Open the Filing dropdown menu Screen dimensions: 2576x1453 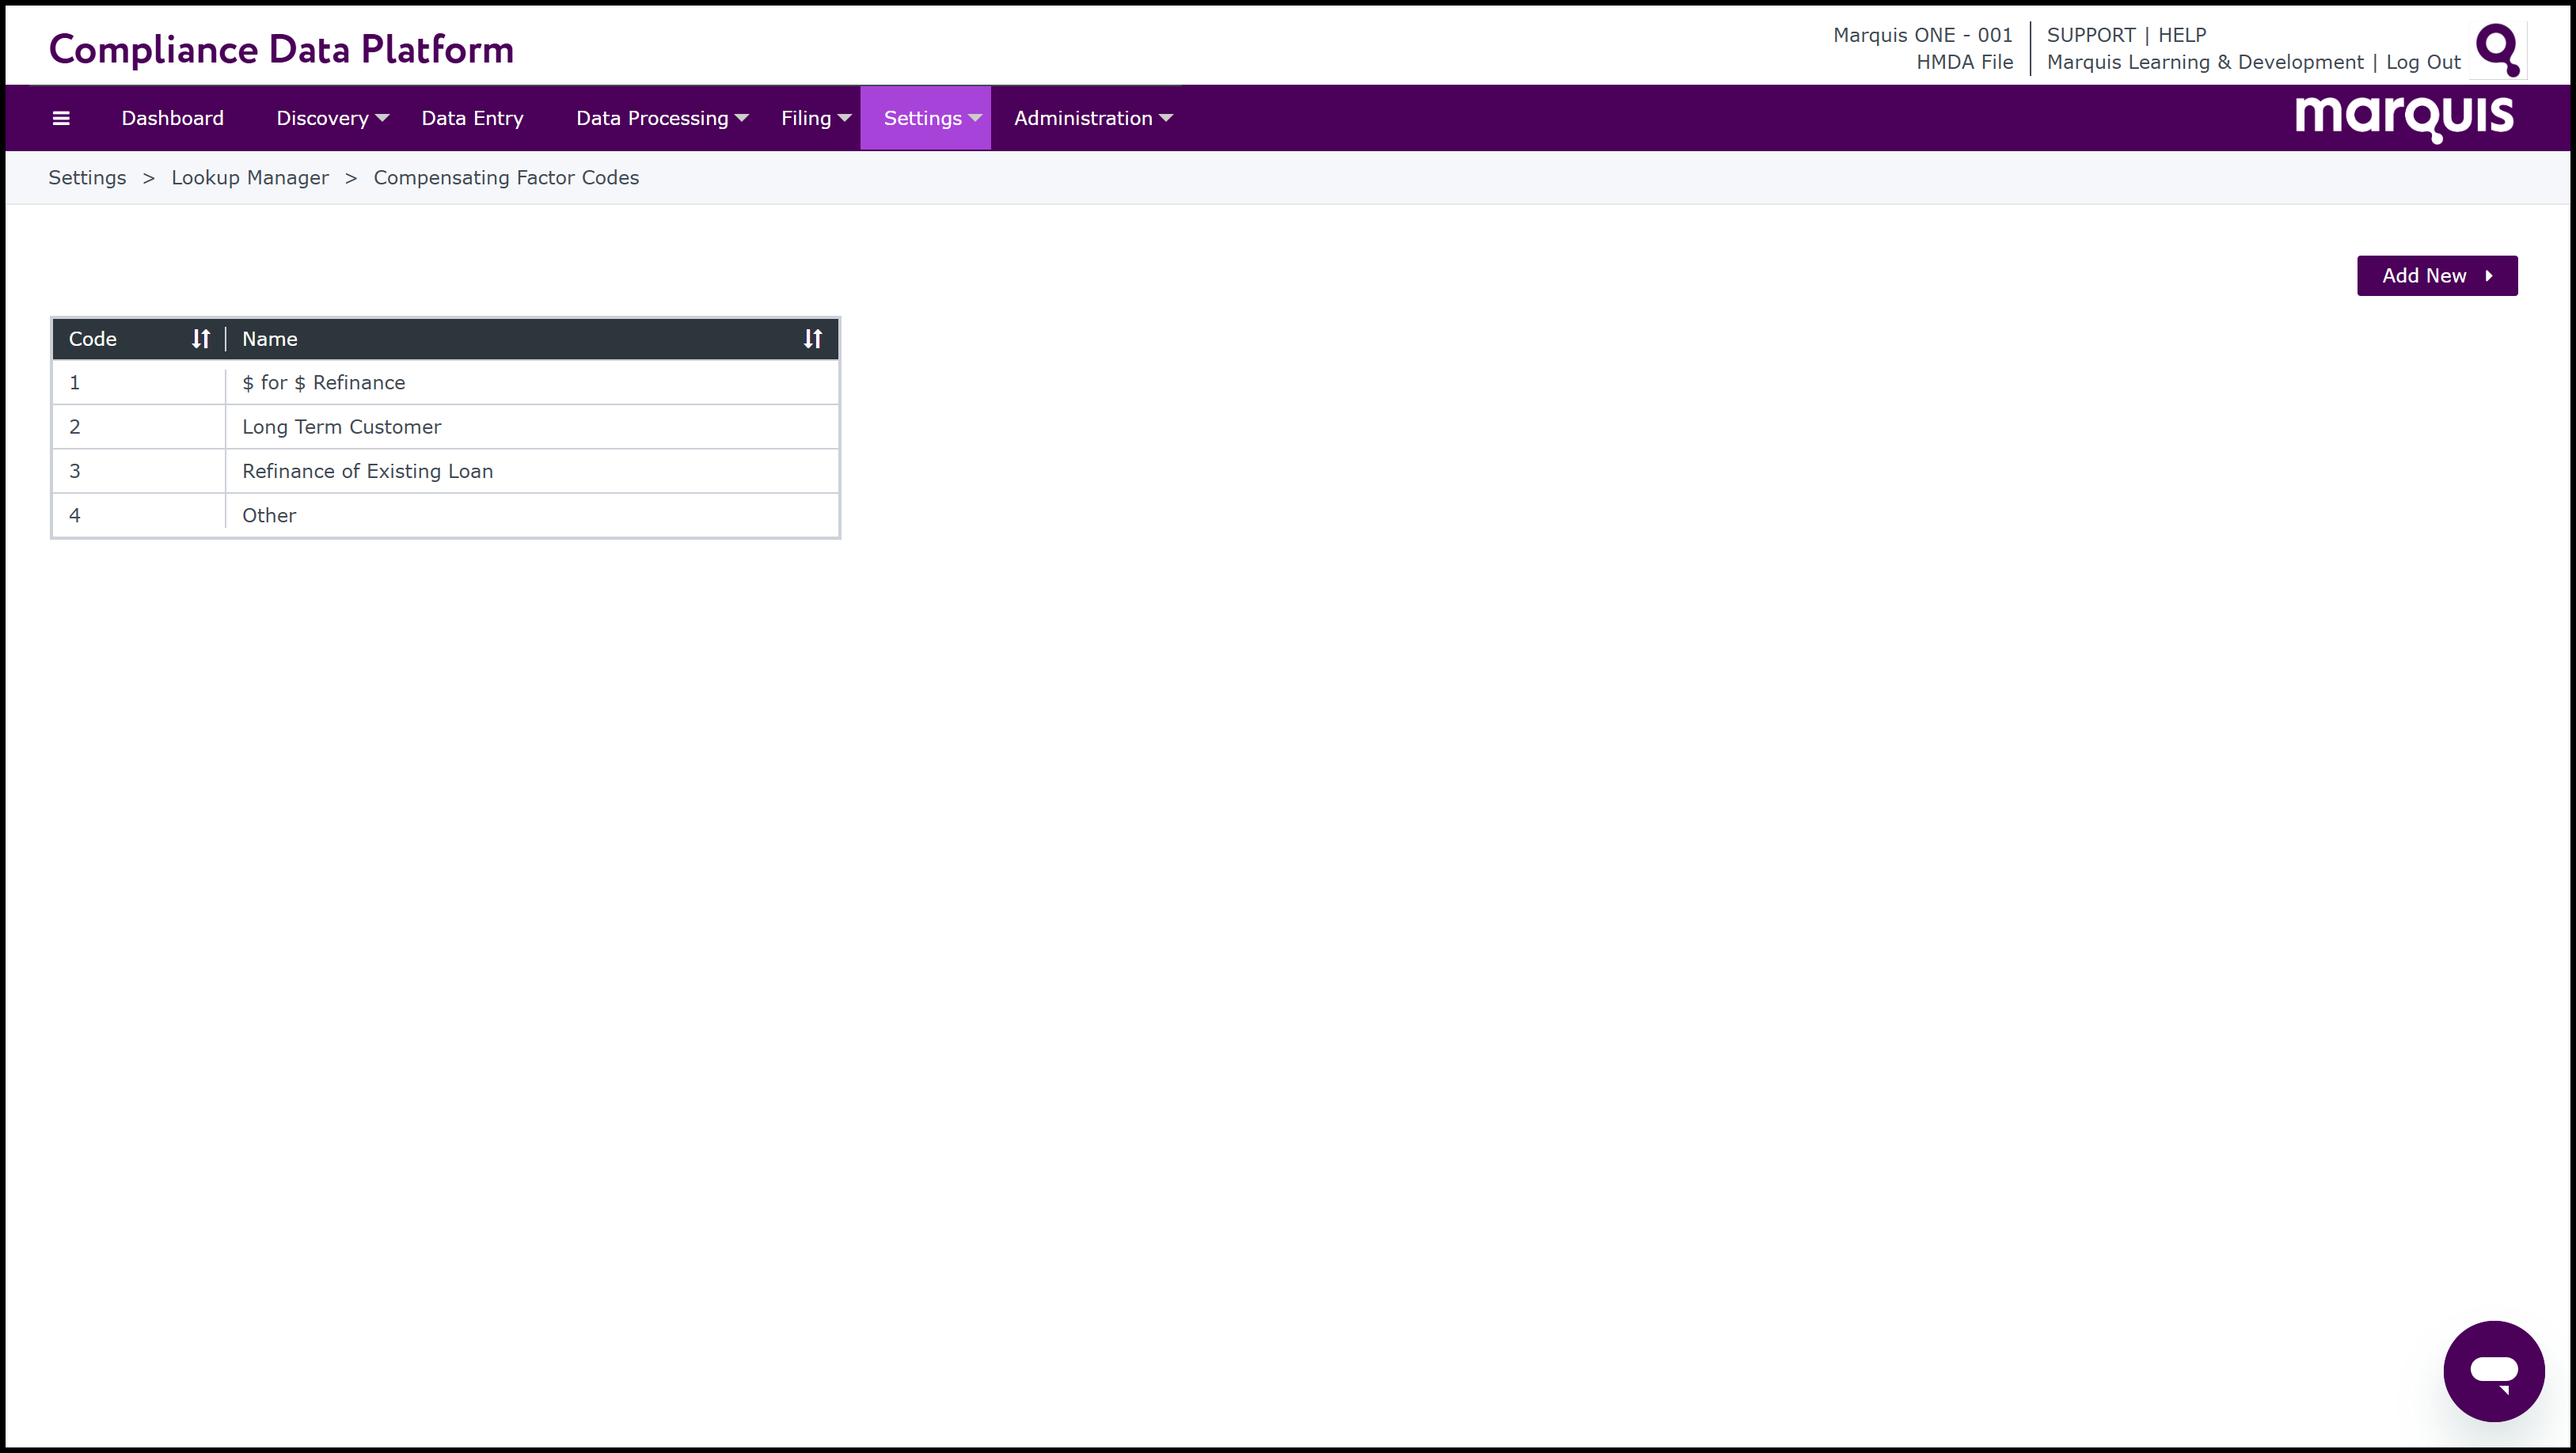pos(815,118)
